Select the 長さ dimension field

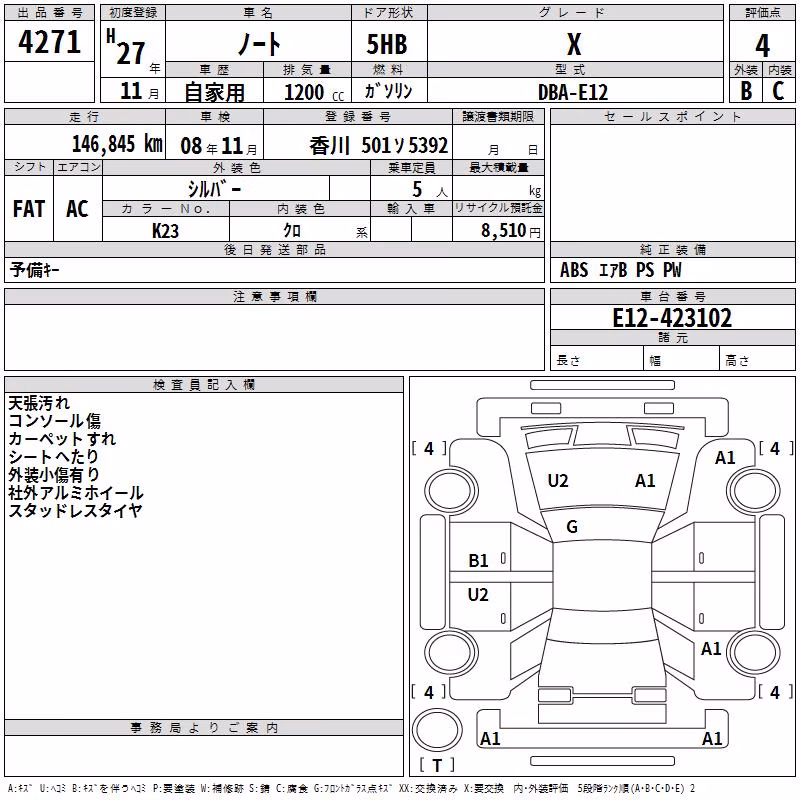coord(597,358)
